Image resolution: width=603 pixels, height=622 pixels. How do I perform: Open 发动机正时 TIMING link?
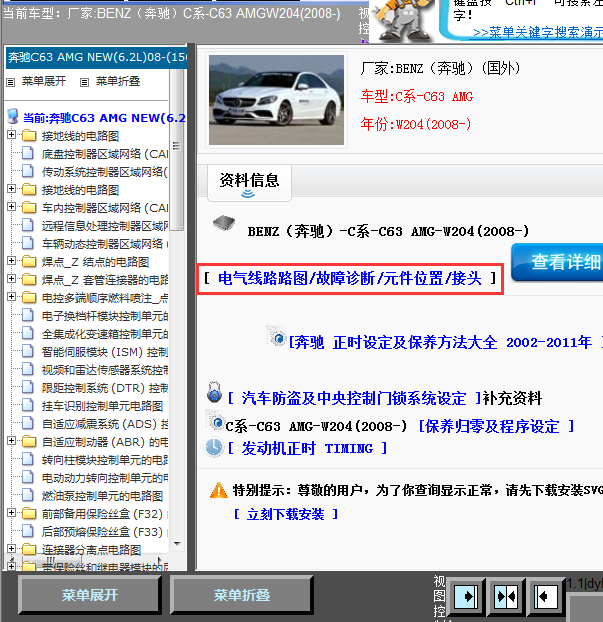[x=307, y=449]
